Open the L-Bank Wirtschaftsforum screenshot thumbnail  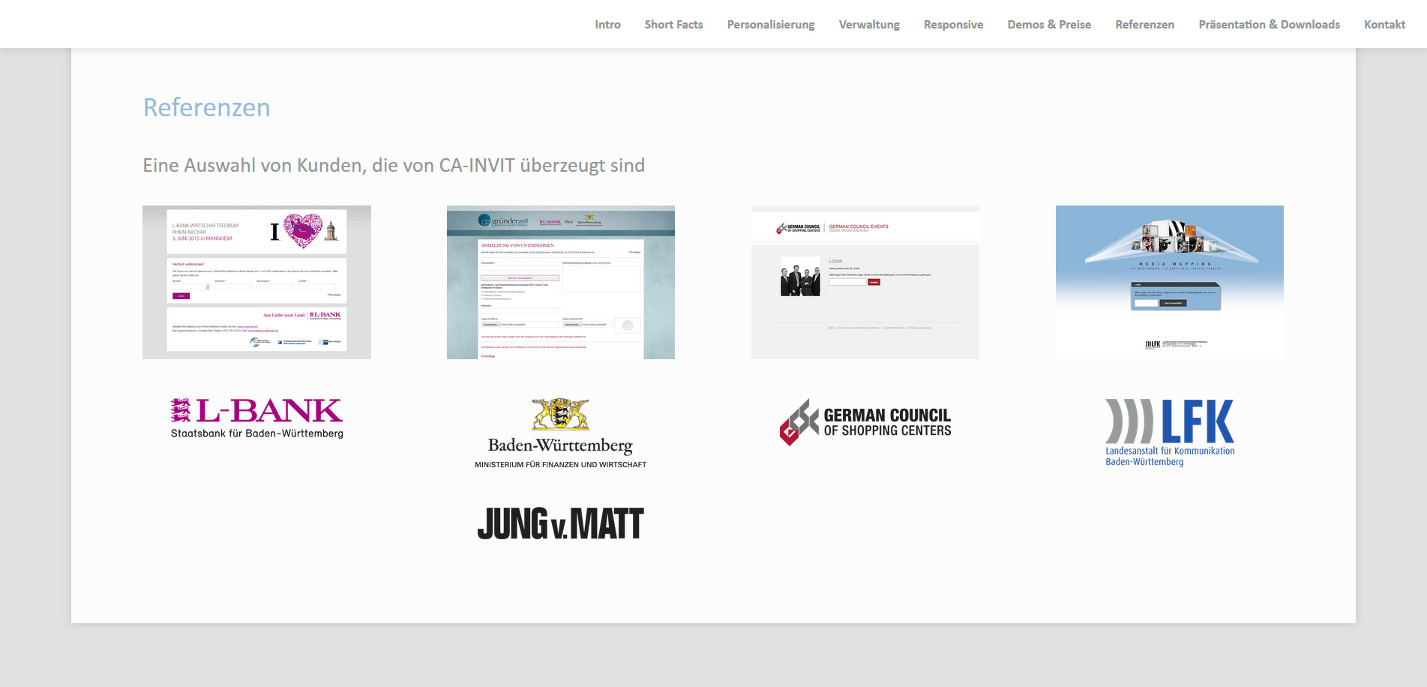[257, 282]
